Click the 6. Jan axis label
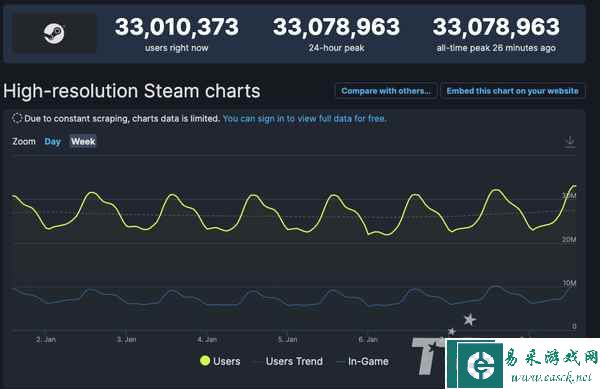 [368, 339]
